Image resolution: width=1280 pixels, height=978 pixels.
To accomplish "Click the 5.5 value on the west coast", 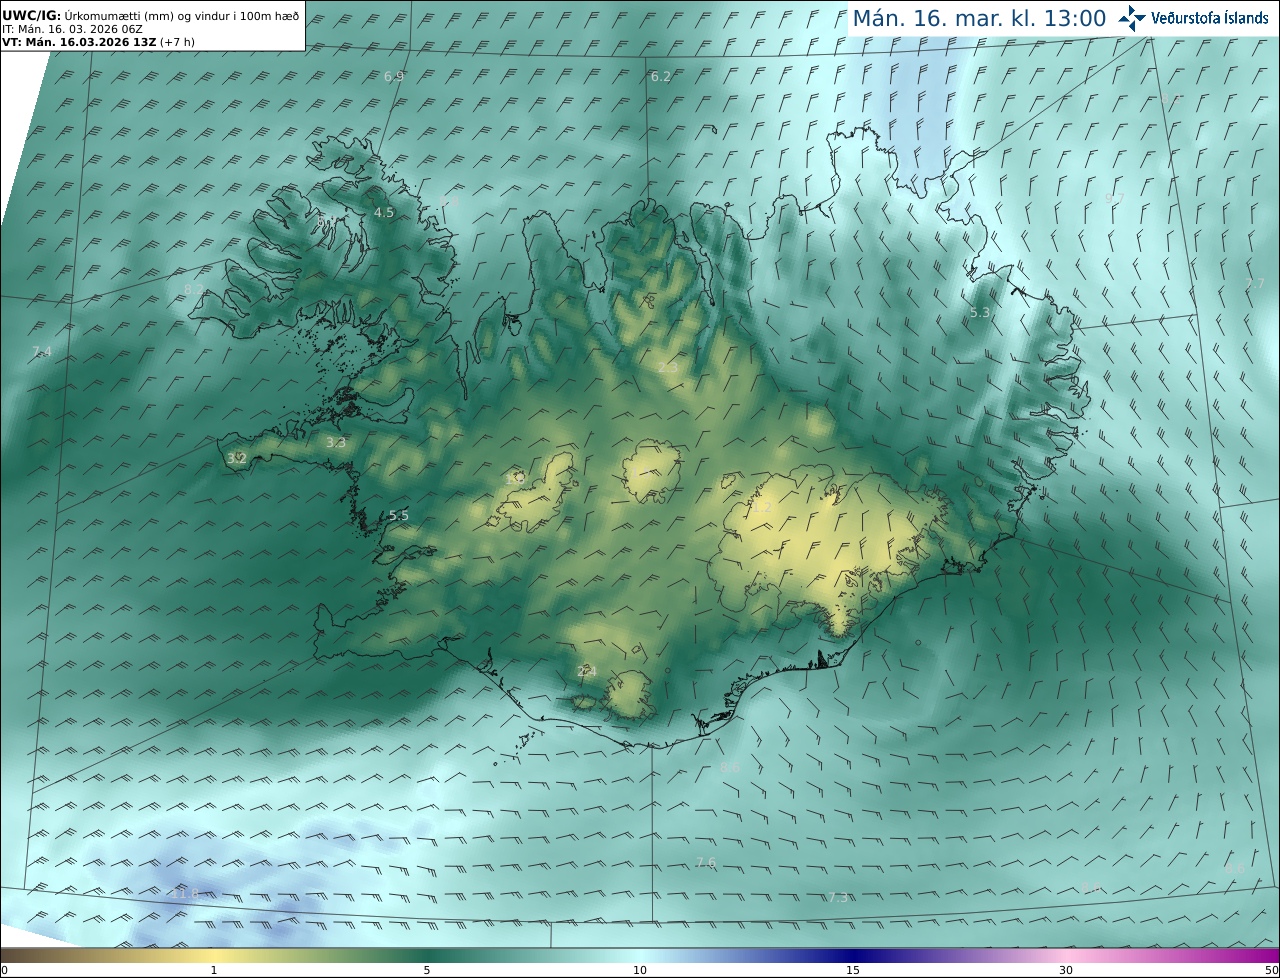I will [399, 515].
